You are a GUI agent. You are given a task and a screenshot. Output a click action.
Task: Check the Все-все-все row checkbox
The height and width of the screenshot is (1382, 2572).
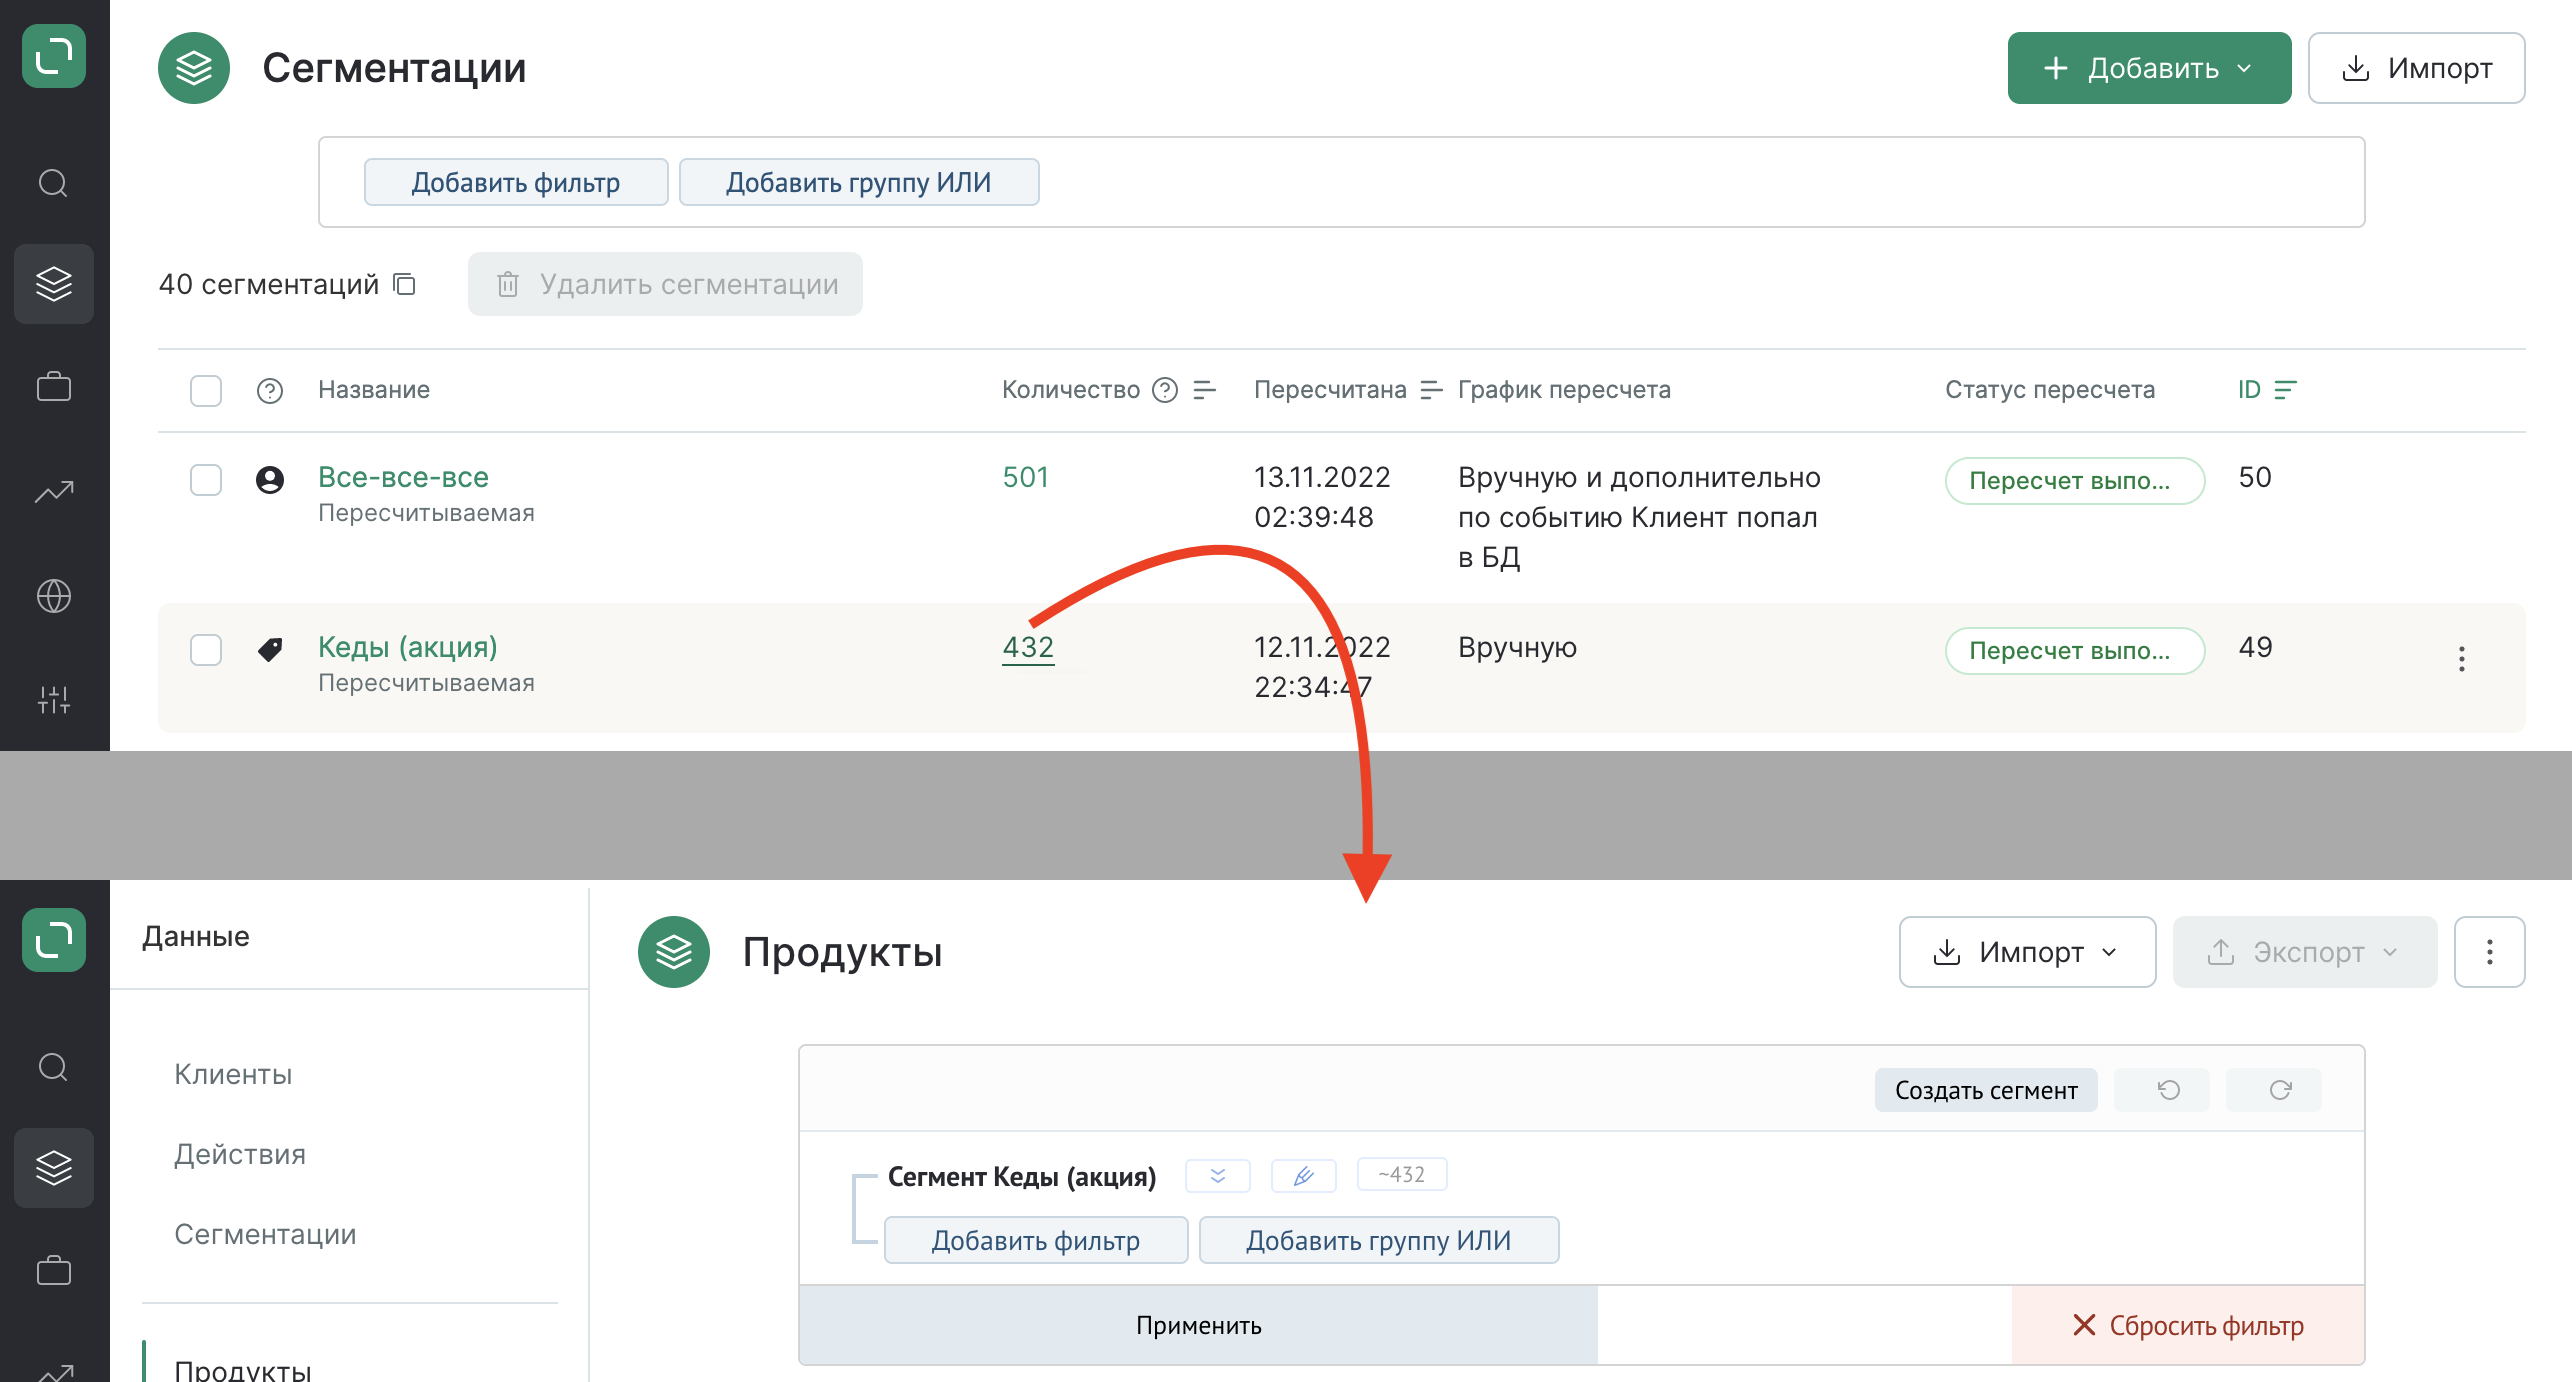(x=206, y=480)
